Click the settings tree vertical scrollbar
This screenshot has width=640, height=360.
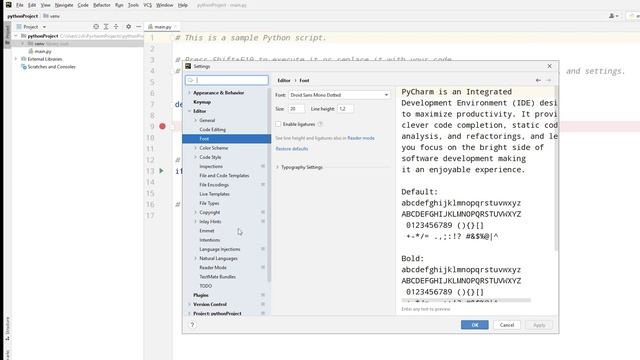(269, 186)
